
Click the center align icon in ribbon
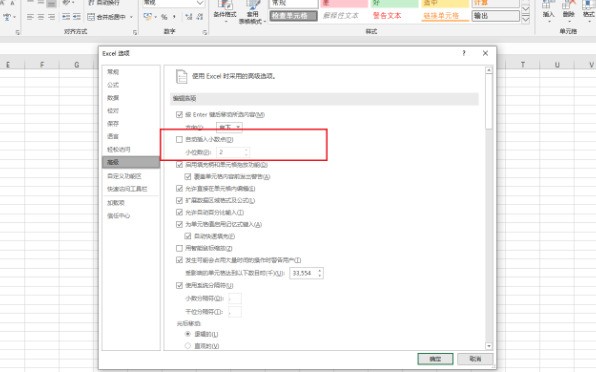41,17
